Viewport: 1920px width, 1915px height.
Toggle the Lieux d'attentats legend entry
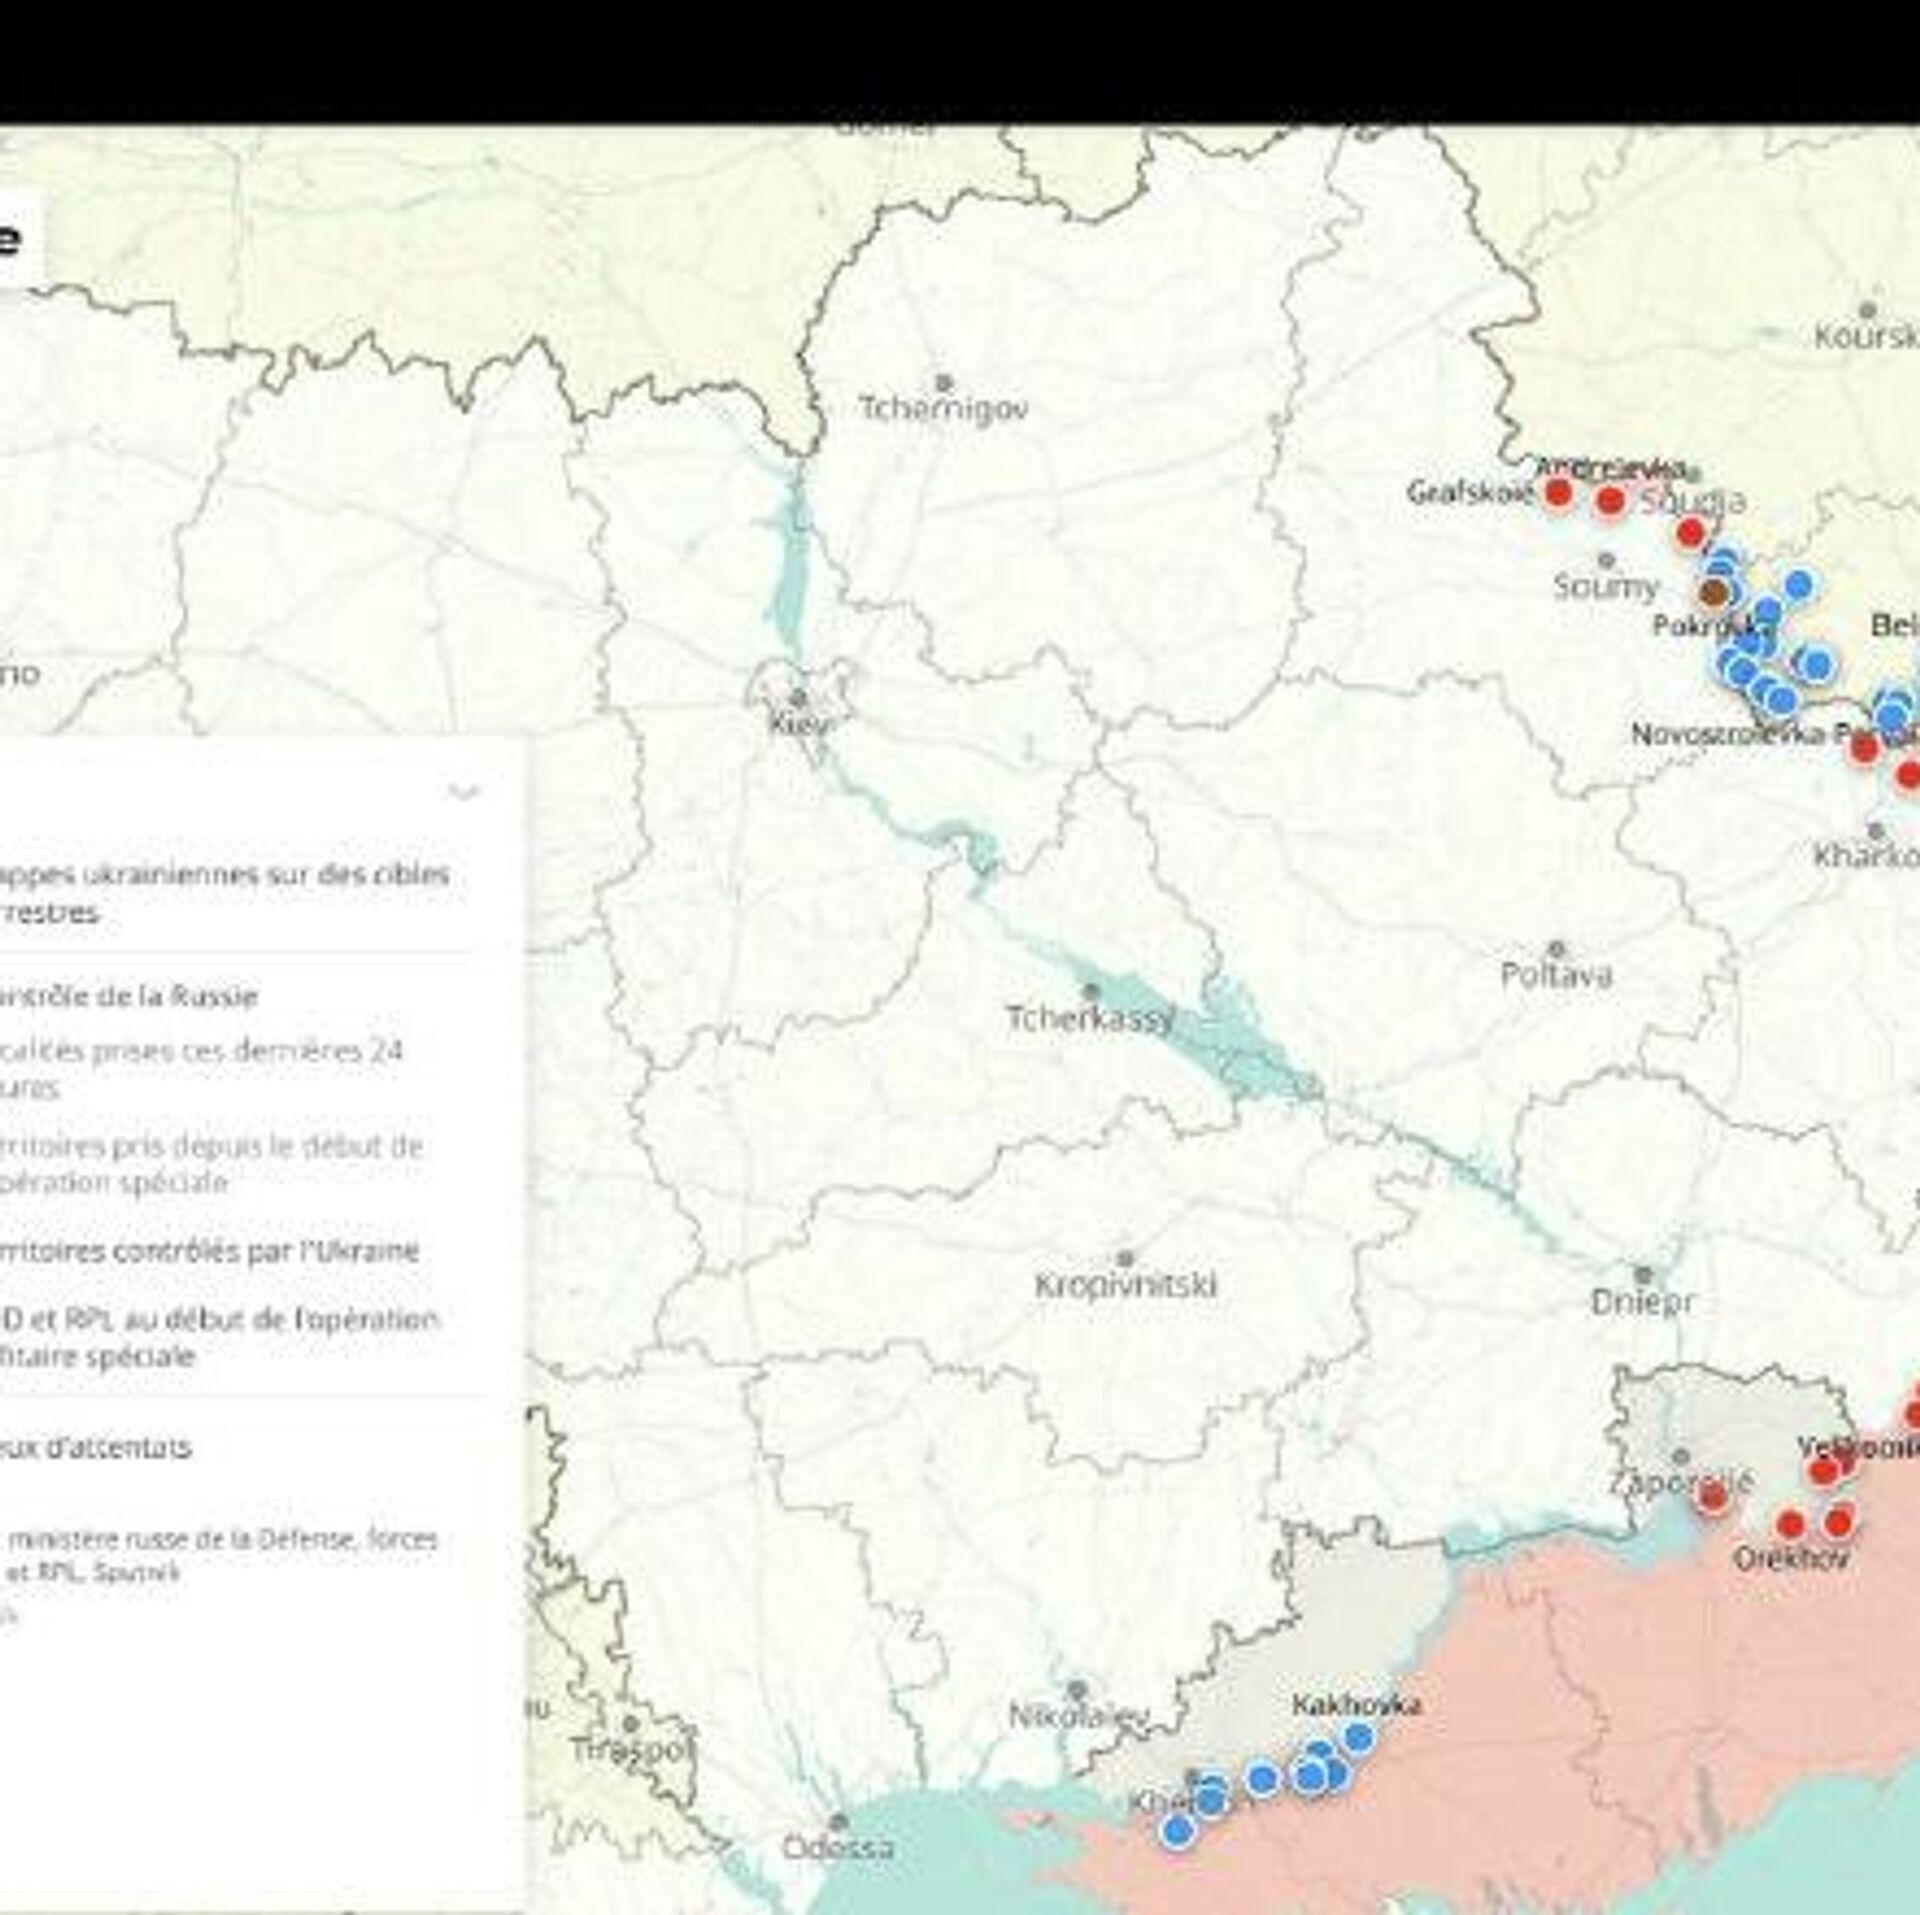coord(95,1447)
